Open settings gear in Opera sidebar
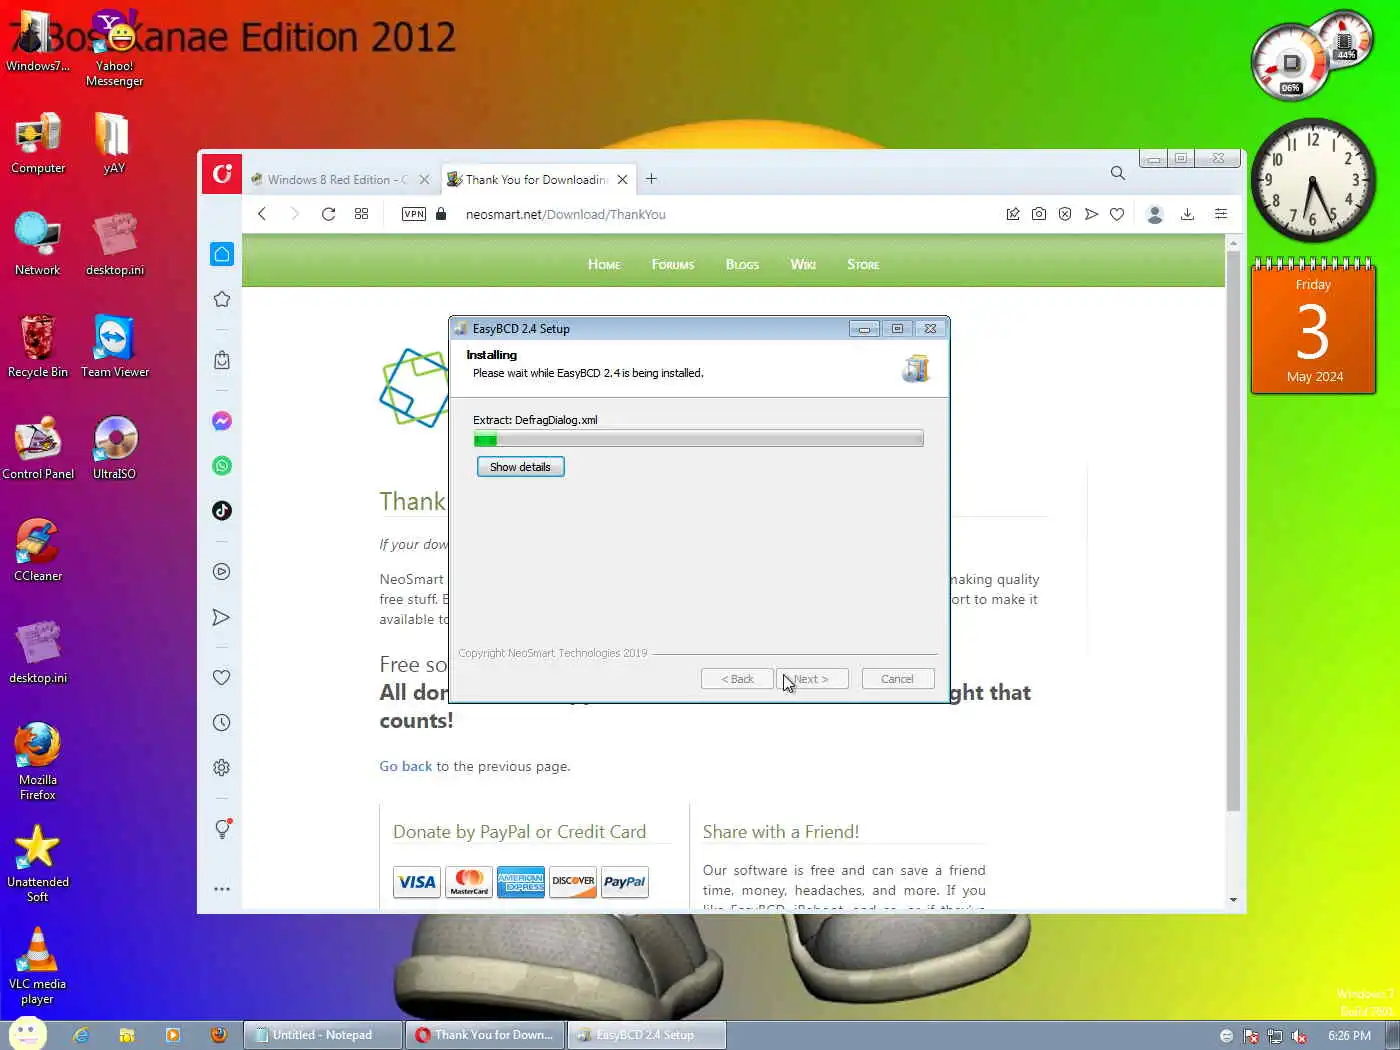Screen dimensions: 1400x1050 (x=222, y=768)
